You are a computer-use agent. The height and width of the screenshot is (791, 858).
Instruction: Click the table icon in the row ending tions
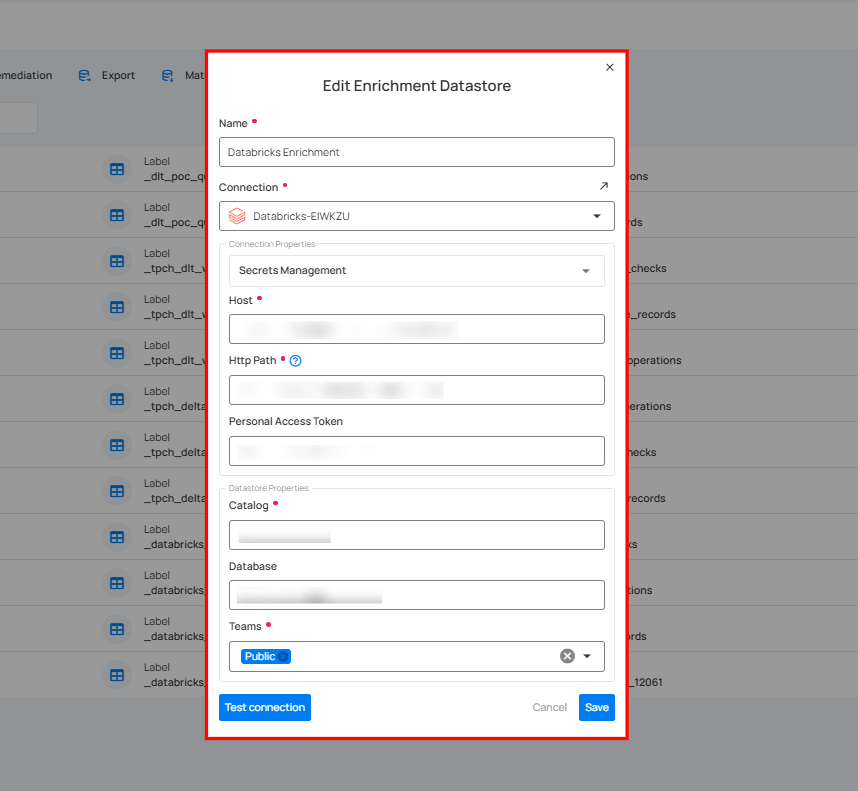pos(117,583)
